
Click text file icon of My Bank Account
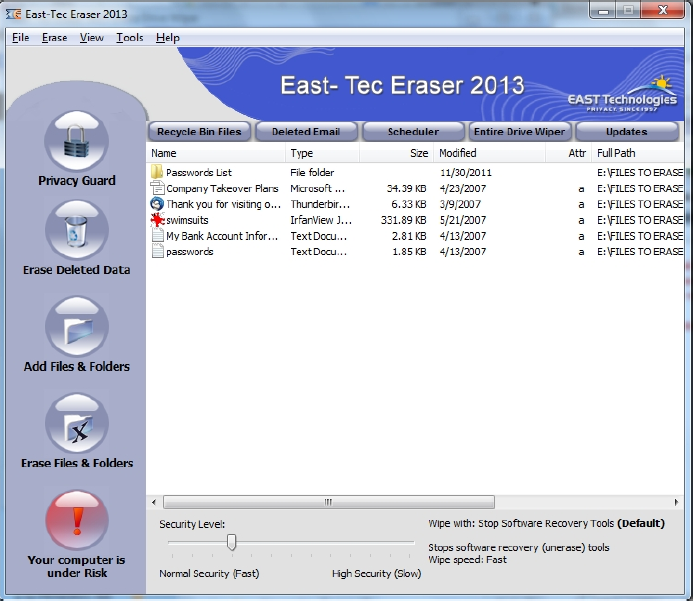coord(157,235)
